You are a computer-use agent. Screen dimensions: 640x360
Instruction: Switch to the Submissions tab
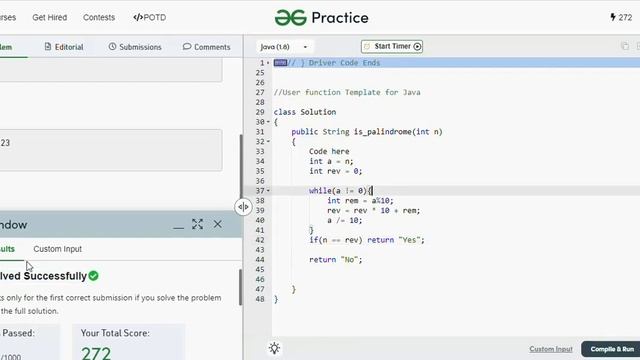(x=135, y=47)
